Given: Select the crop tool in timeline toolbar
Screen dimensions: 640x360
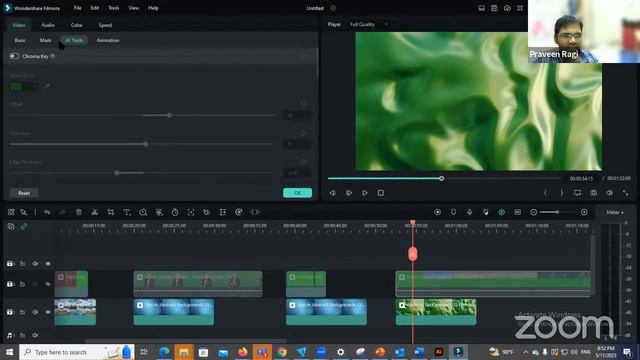Looking at the screenshot, I should coord(111,212).
